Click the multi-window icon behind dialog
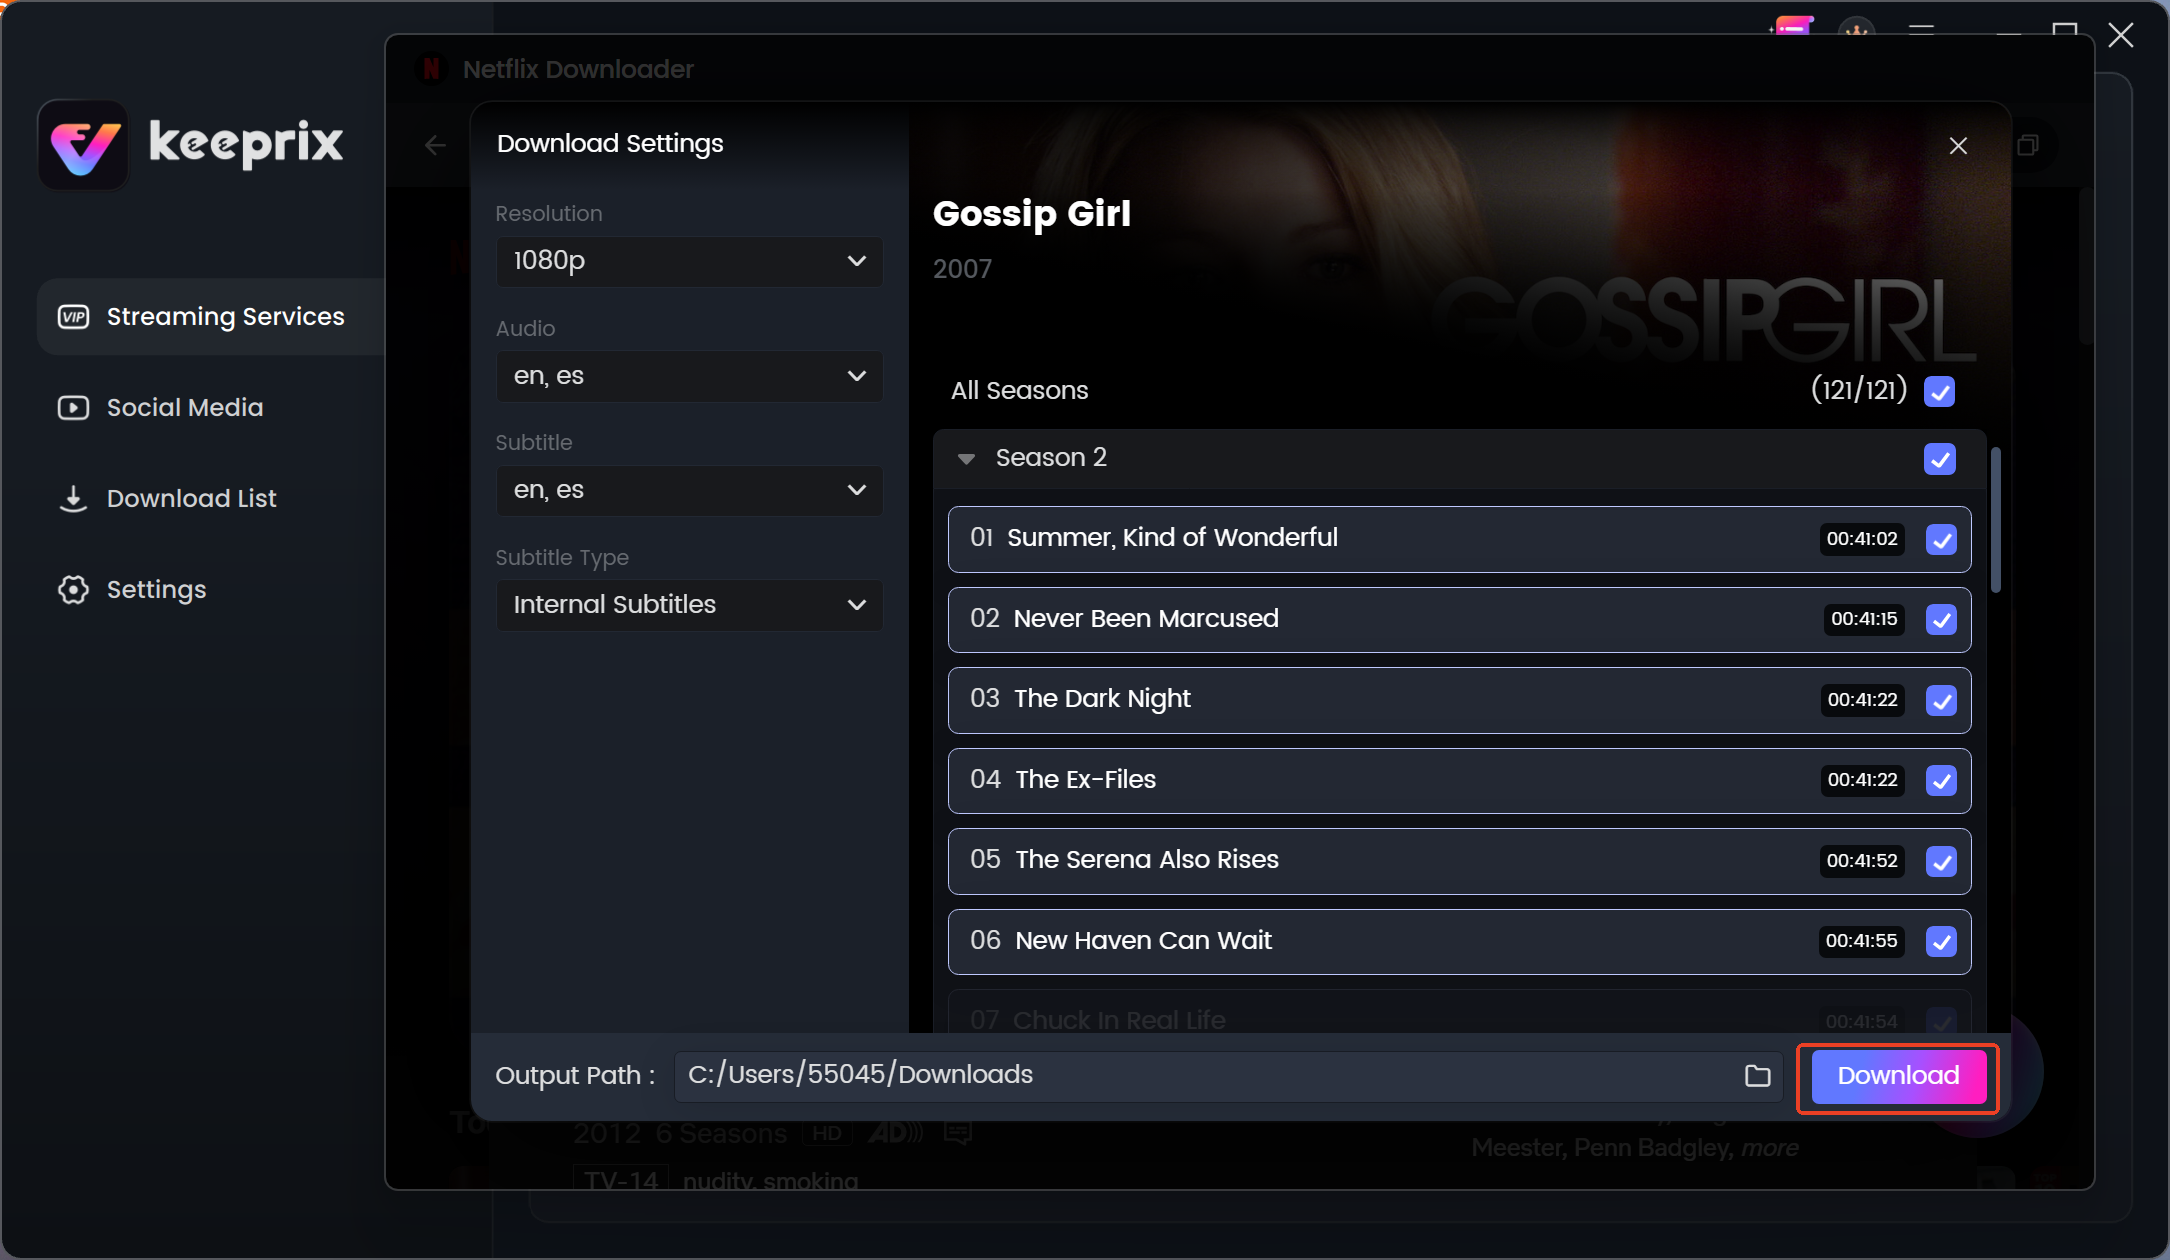The height and width of the screenshot is (1260, 2170). [2028, 146]
